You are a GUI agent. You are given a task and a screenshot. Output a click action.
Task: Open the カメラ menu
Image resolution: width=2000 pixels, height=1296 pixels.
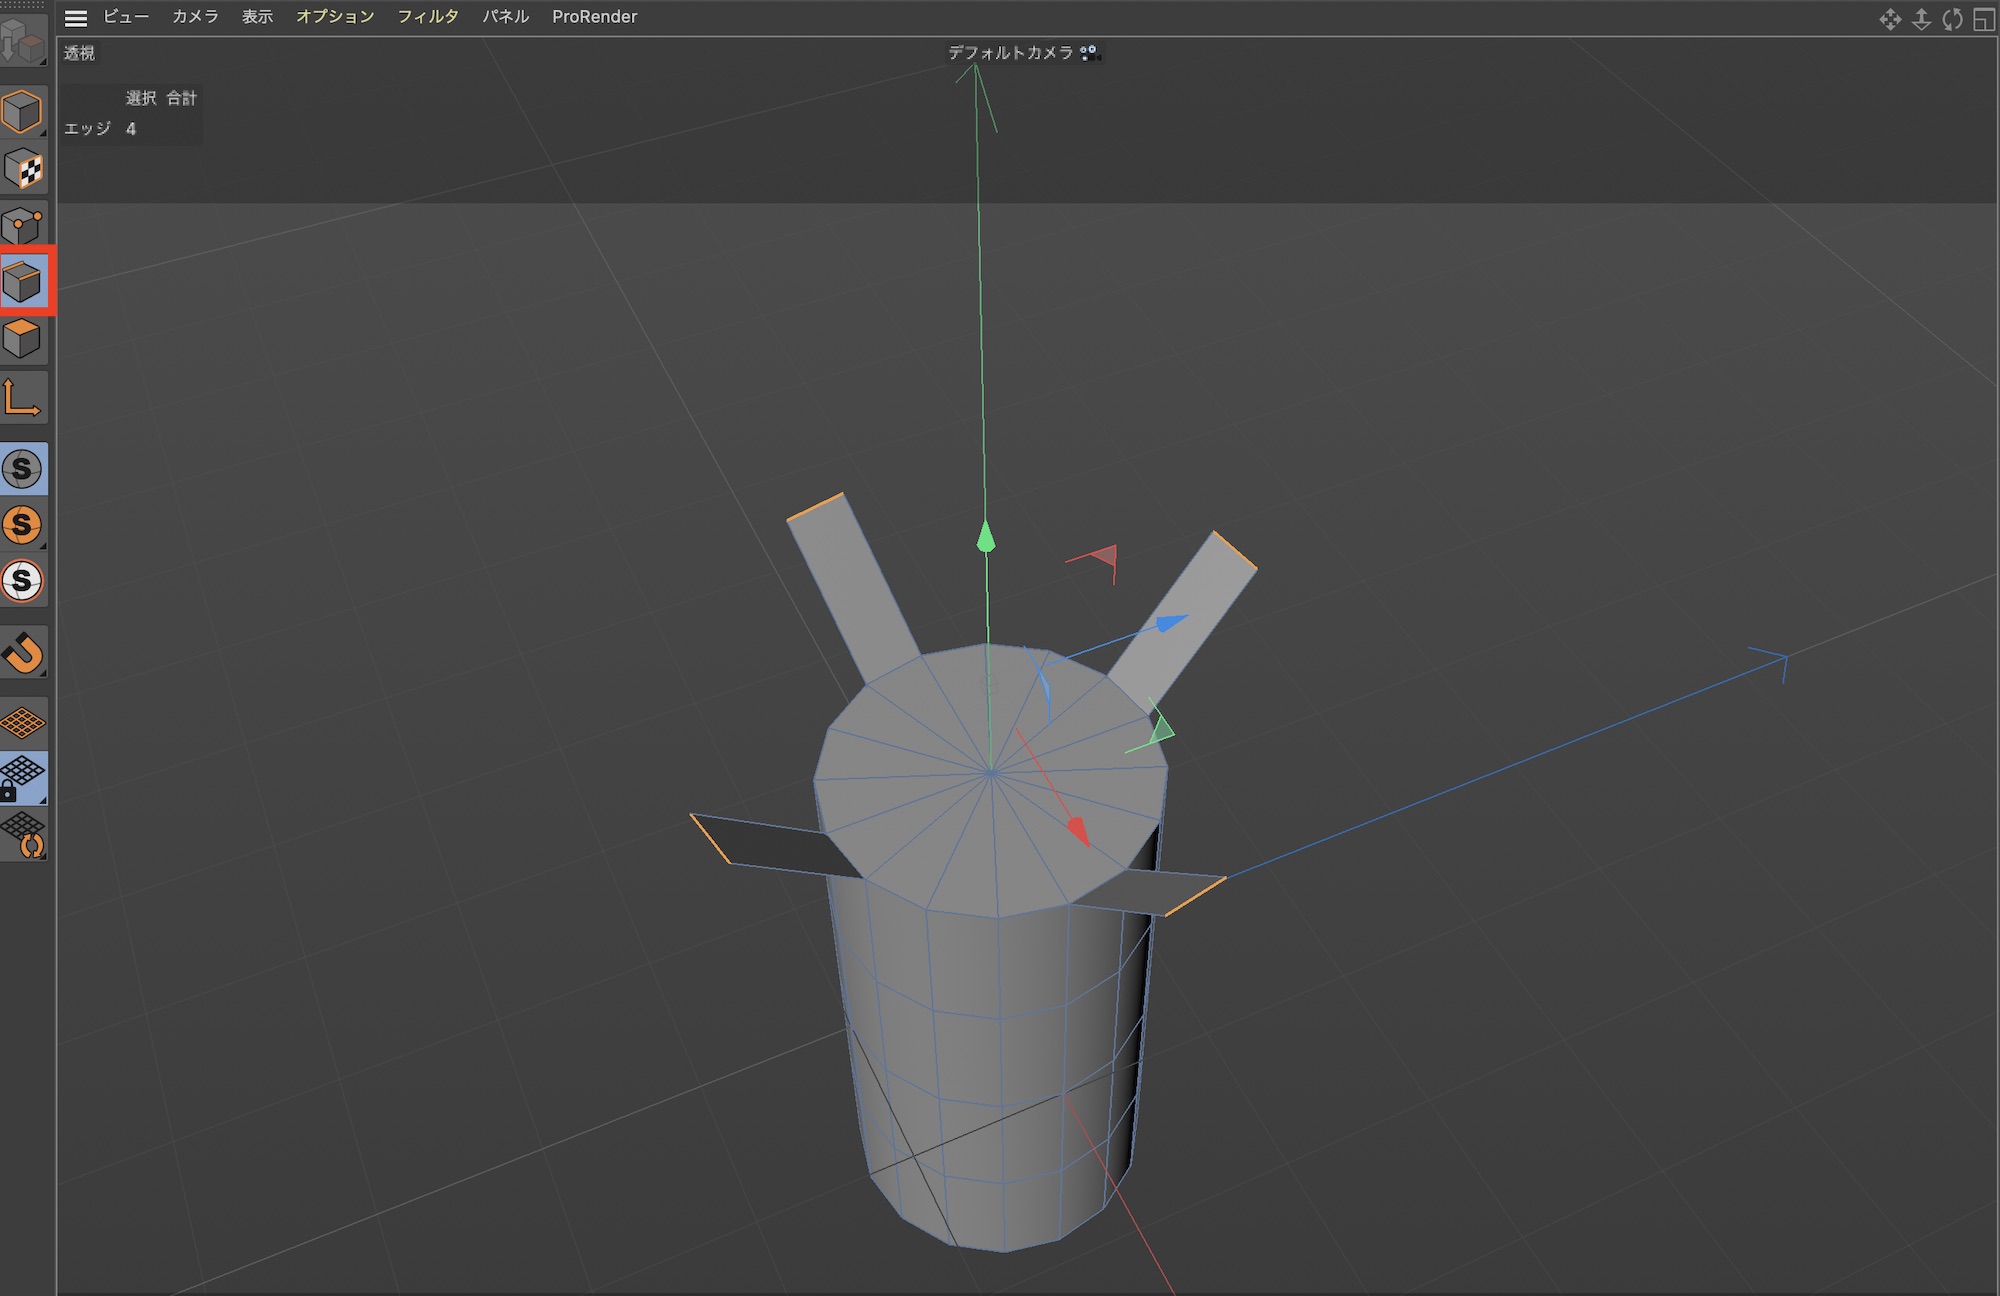point(195,17)
